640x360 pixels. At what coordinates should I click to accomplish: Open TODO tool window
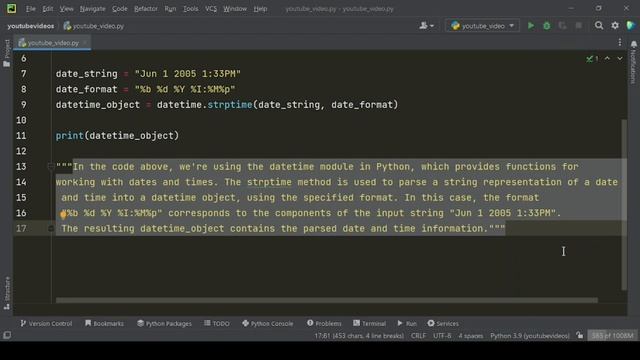[x=217, y=323]
